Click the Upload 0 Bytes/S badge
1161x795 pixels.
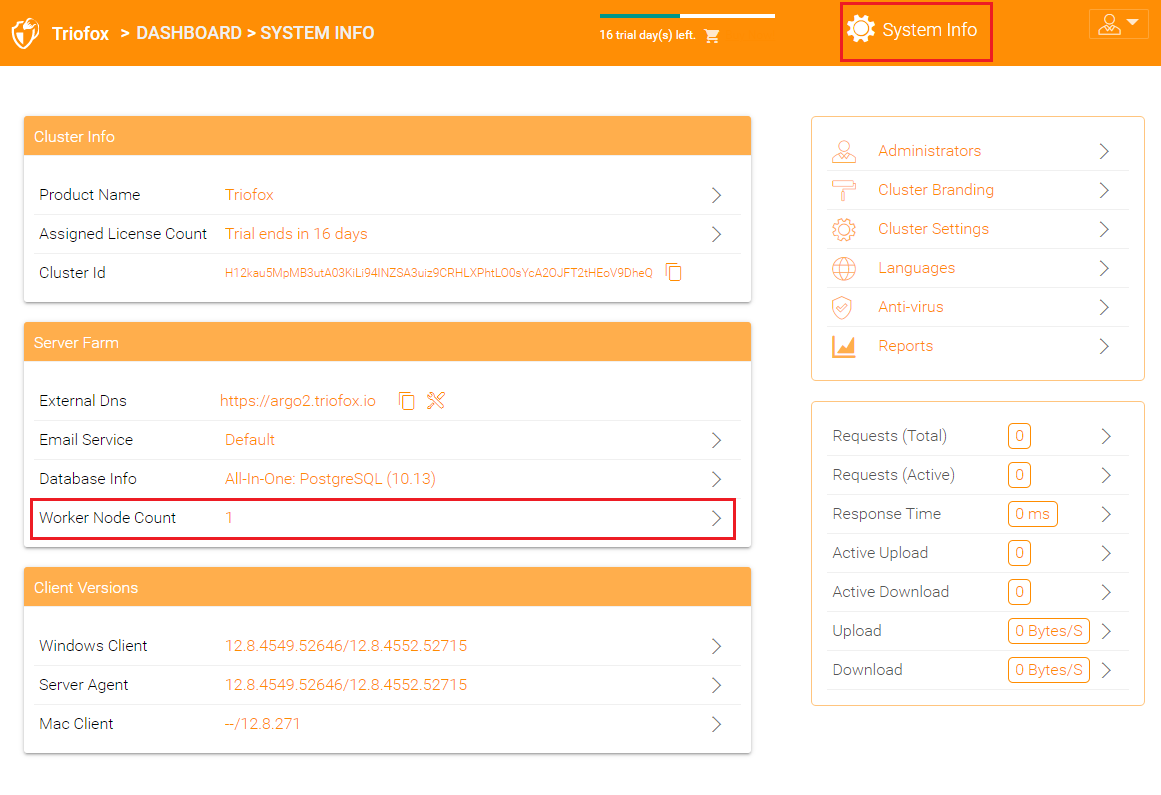[1048, 631]
